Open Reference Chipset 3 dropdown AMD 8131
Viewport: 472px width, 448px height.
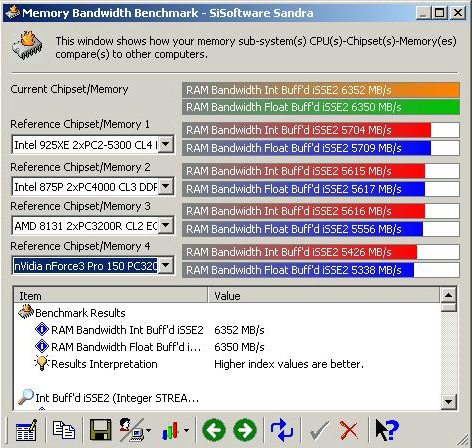click(x=166, y=226)
